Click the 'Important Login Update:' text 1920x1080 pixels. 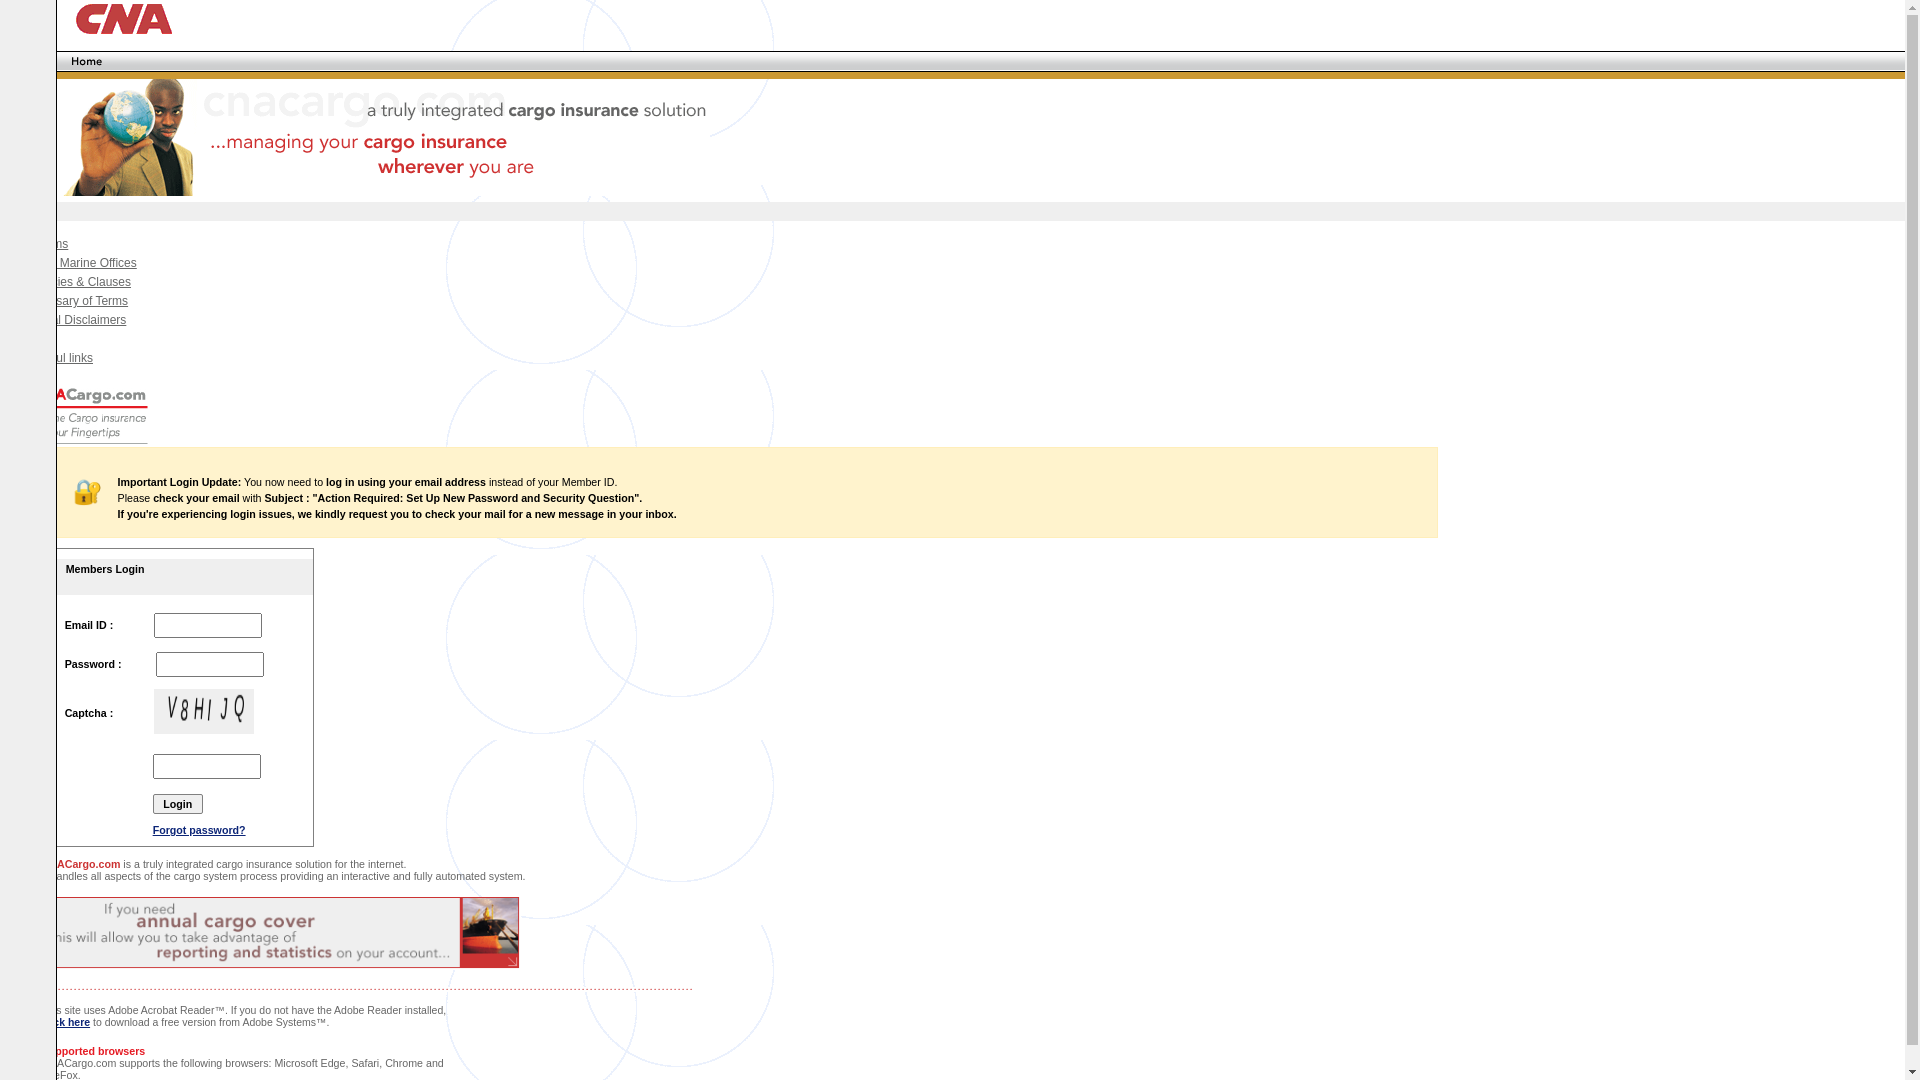(179, 482)
